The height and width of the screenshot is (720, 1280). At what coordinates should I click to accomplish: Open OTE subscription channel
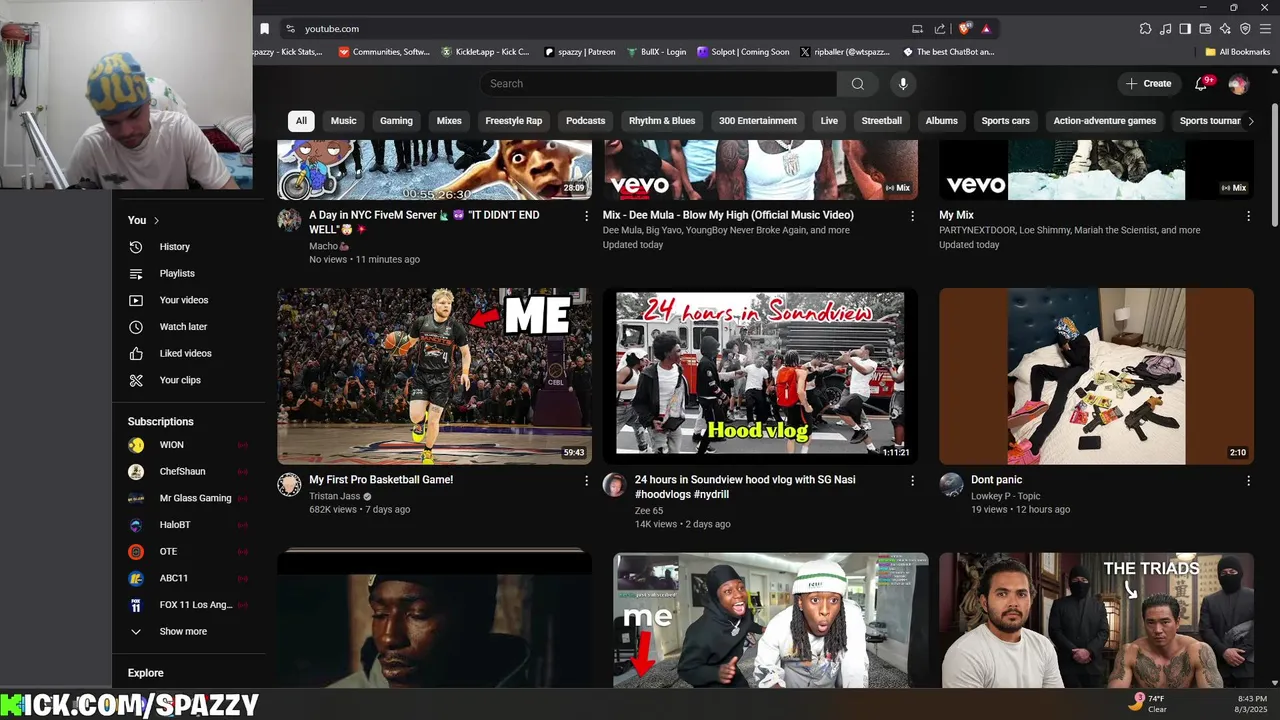pyautogui.click(x=168, y=551)
